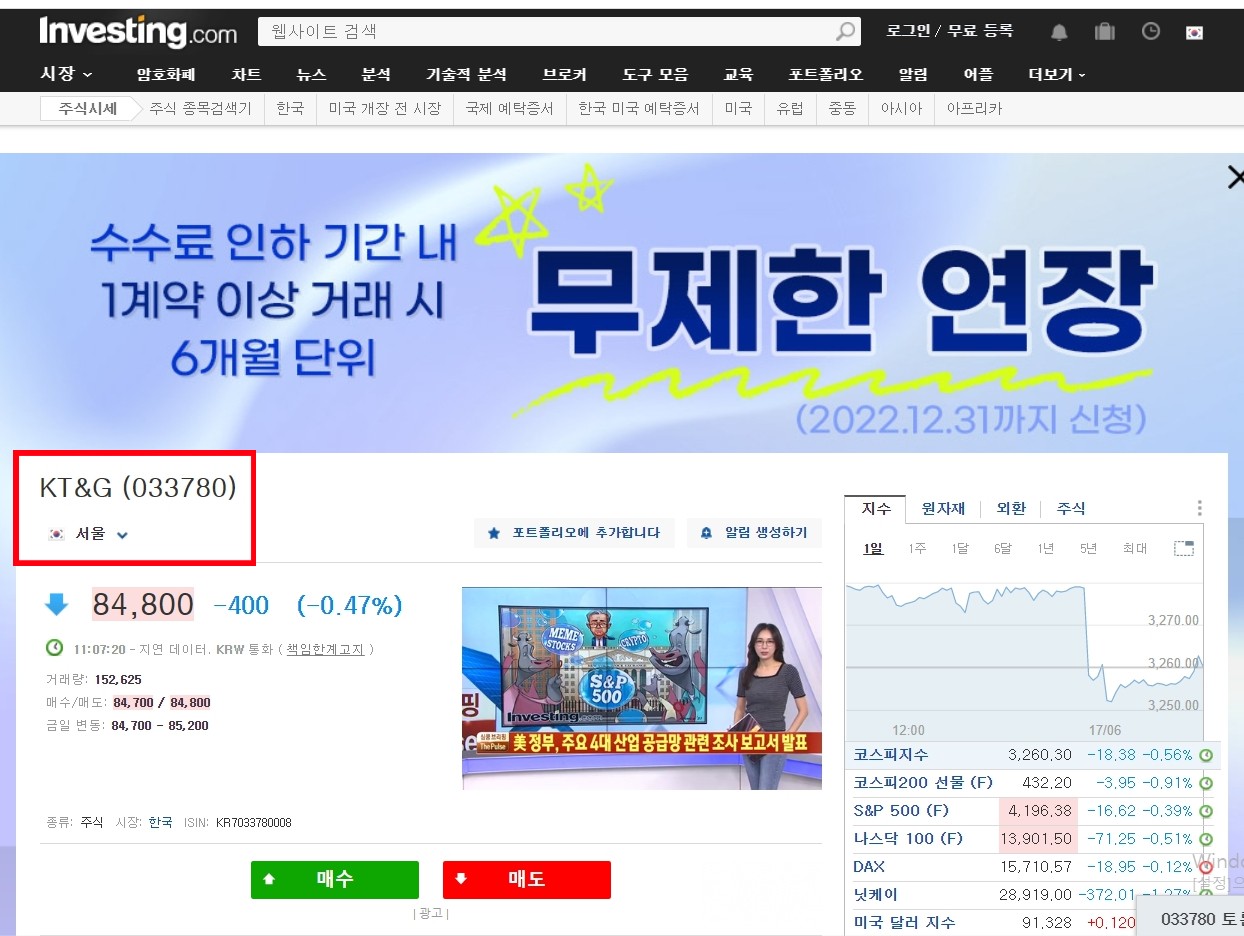Open the 아프리카 submenu link
1244x936 pixels.
pos(974,109)
